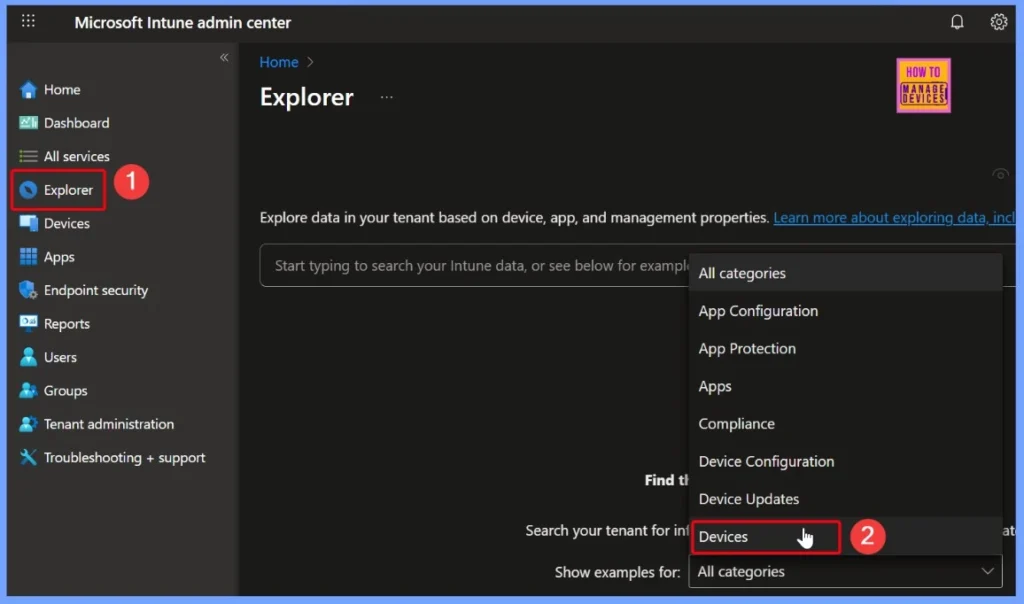Open the settings gear icon
This screenshot has height=604, width=1024.
pyautogui.click(x=999, y=22)
